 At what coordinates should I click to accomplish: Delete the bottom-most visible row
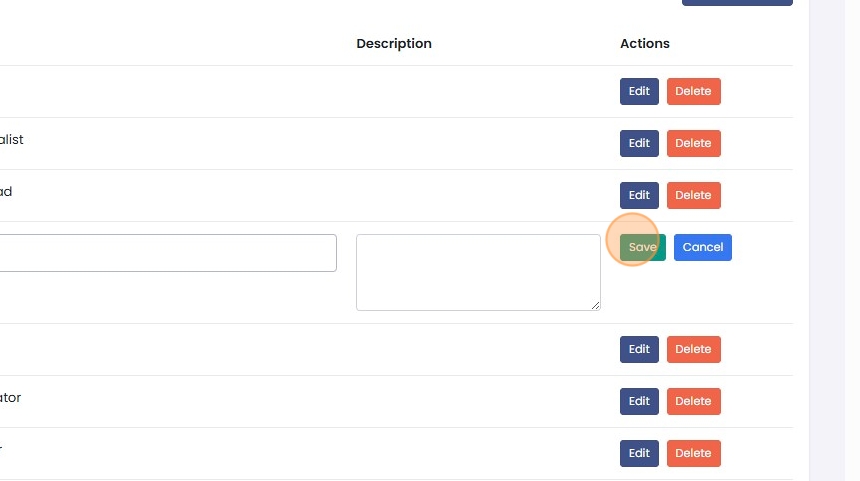[693, 453]
